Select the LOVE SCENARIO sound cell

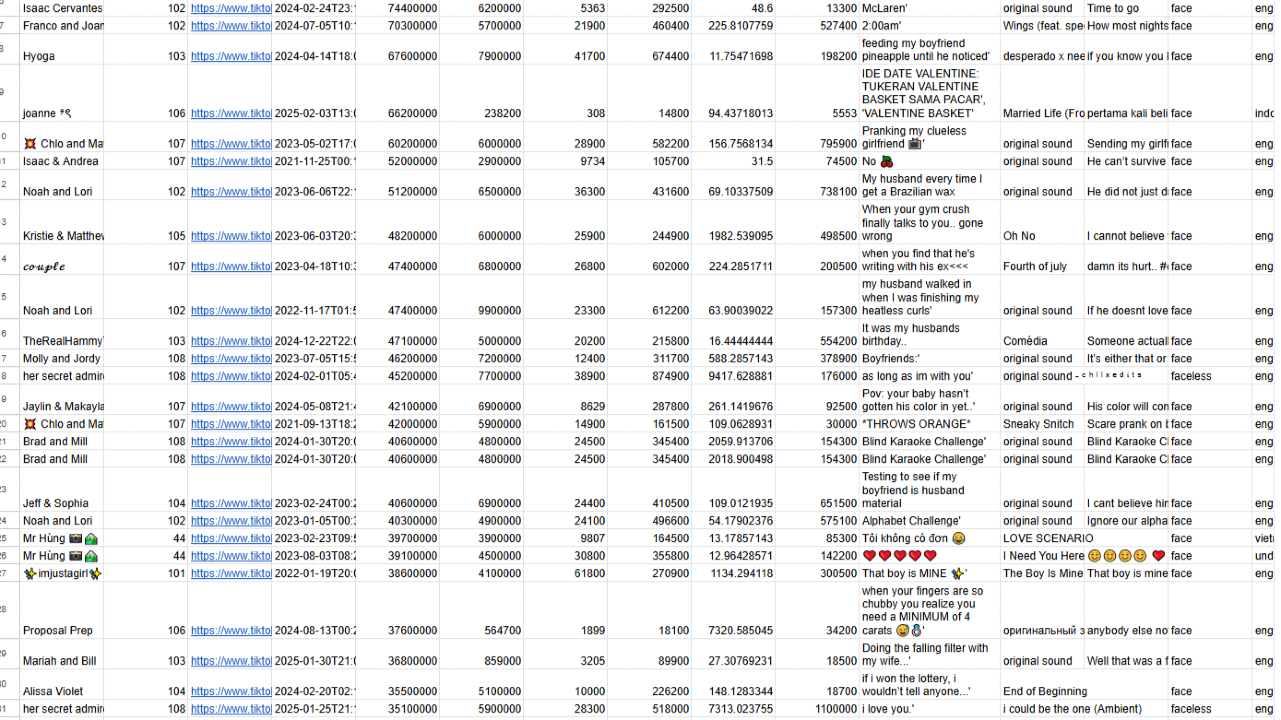[x=1043, y=538]
